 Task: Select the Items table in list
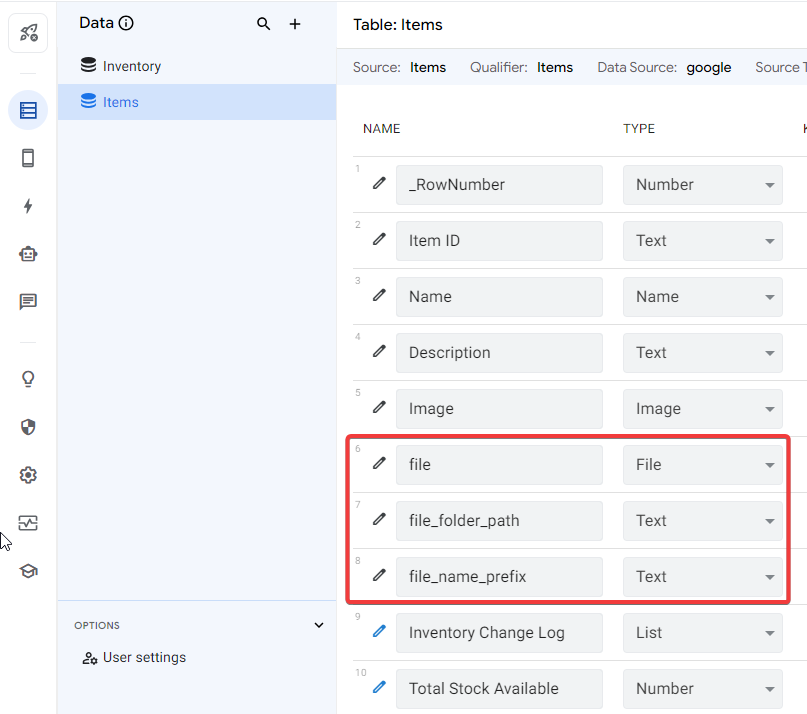(x=120, y=102)
